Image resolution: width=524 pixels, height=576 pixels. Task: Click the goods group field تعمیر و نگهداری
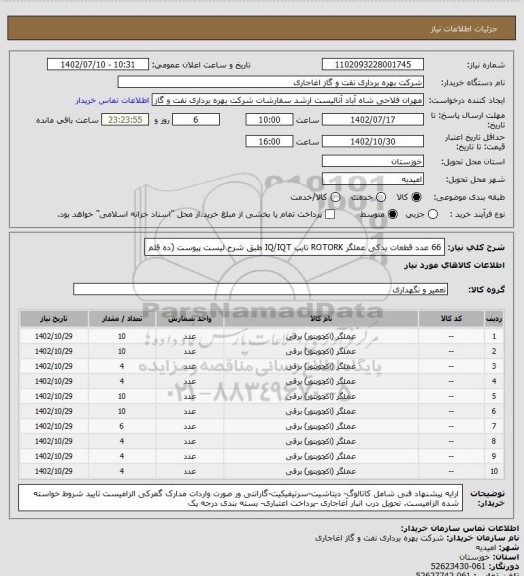point(260,289)
